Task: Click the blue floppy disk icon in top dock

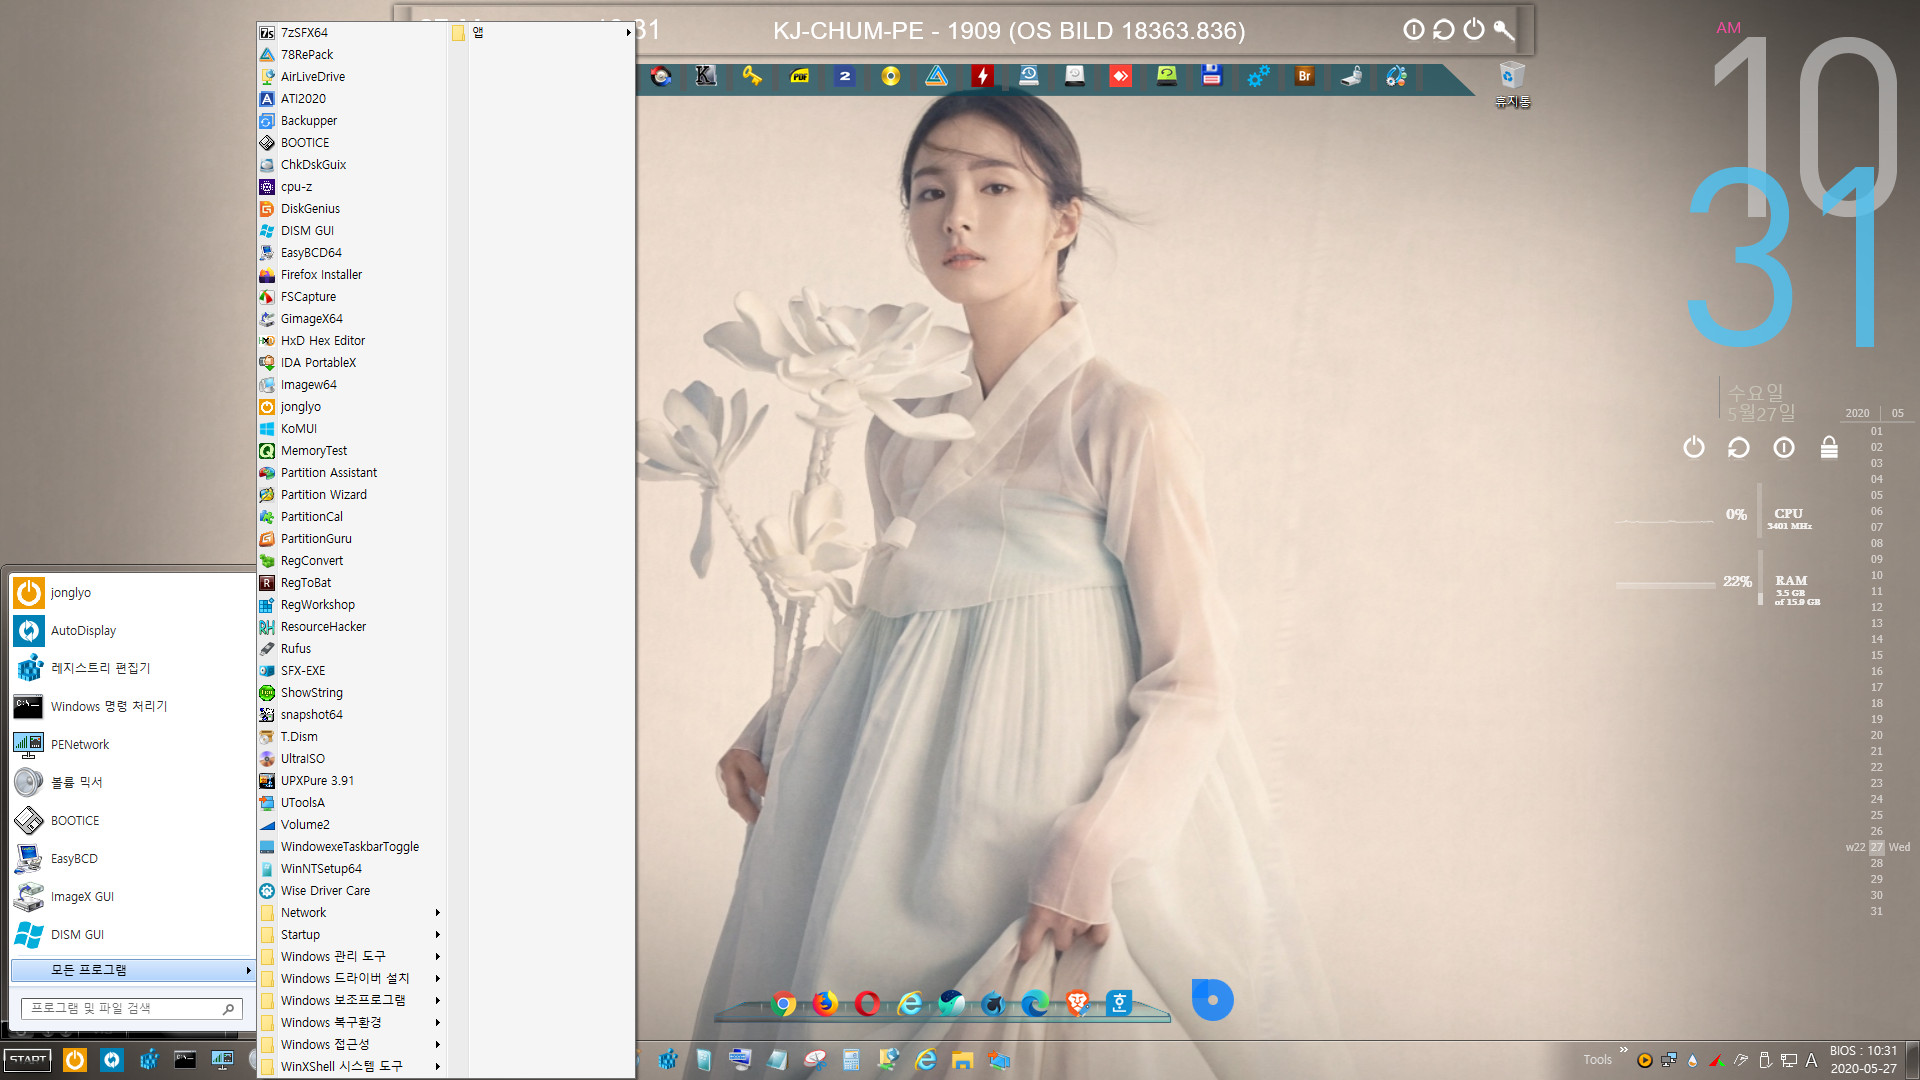Action: (x=1212, y=76)
